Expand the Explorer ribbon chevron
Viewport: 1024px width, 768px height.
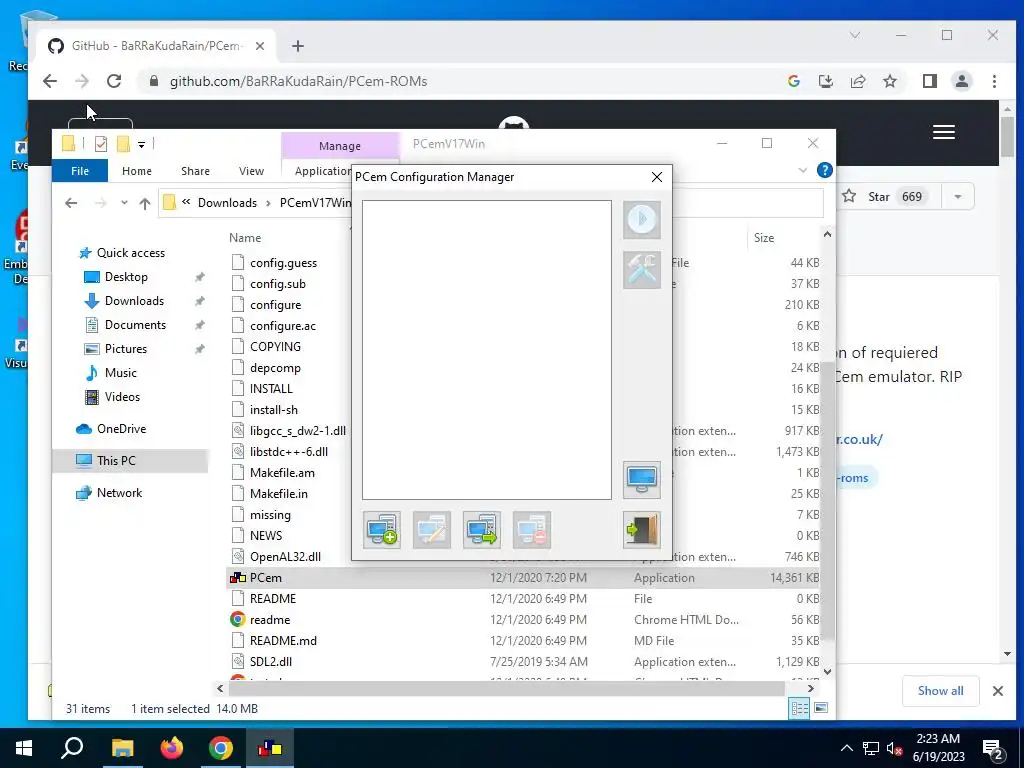[803, 170]
